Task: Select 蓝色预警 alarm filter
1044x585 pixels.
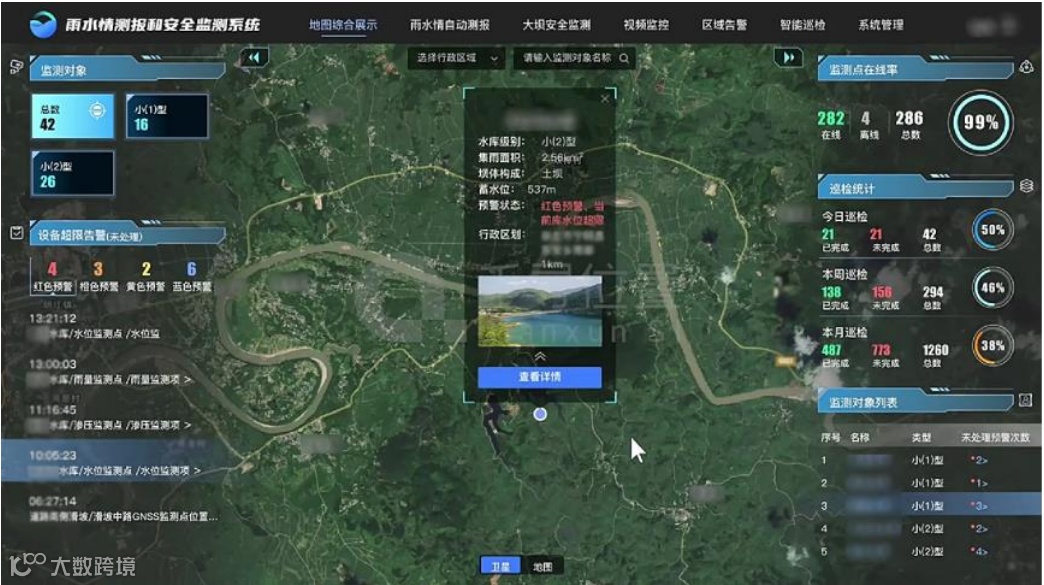Action: [x=192, y=277]
